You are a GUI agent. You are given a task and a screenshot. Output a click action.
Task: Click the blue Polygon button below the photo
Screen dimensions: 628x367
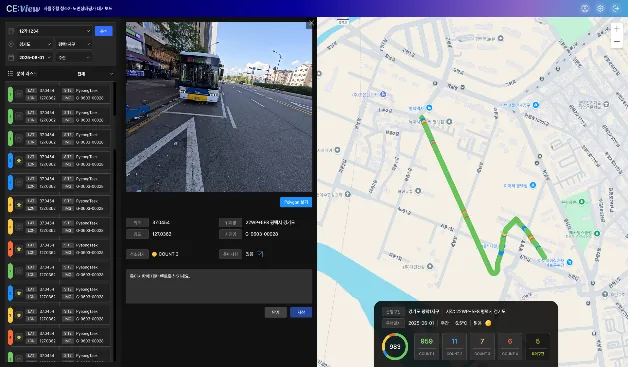(296, 202)
